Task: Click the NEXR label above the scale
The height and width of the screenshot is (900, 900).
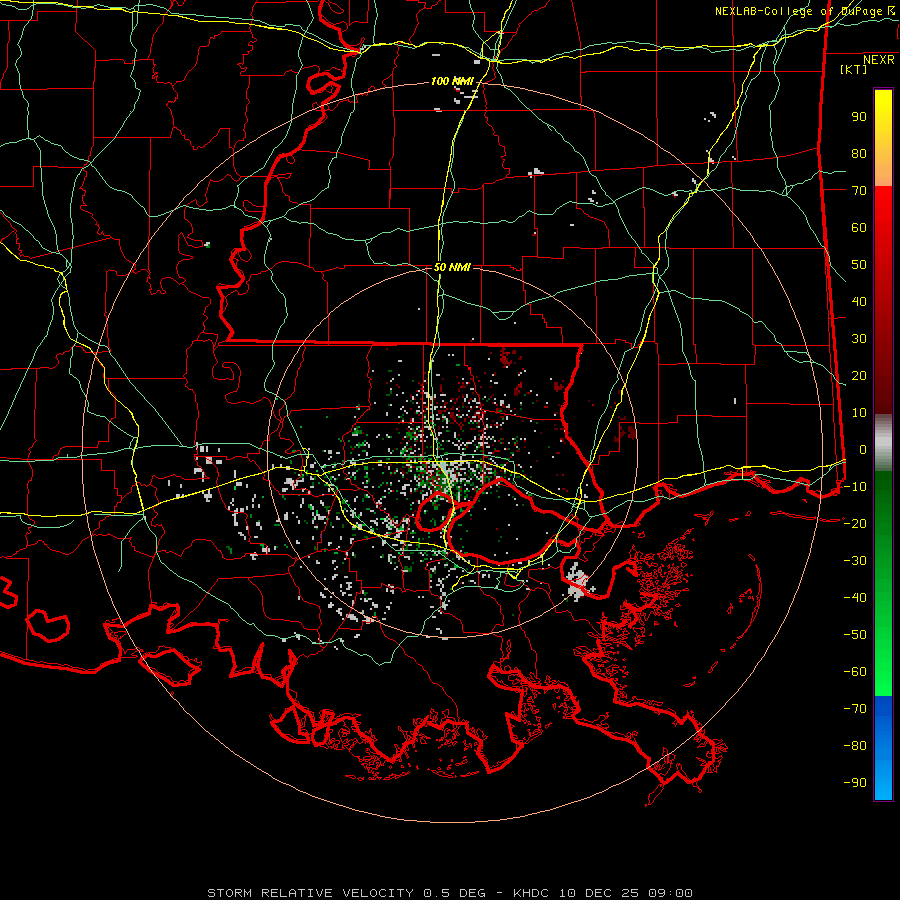Action: pos(878,60)
